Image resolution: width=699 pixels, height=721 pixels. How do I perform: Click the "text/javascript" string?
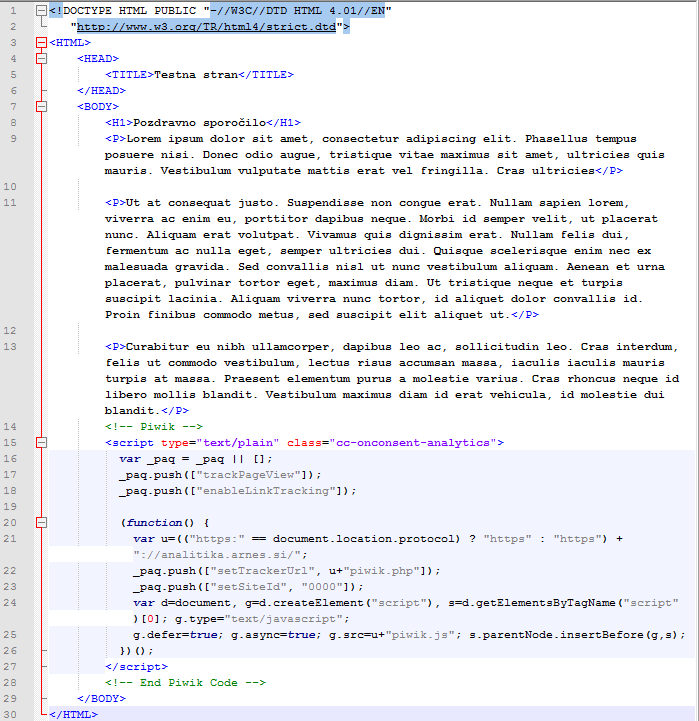pyautogui.click(x=284, y=619)
